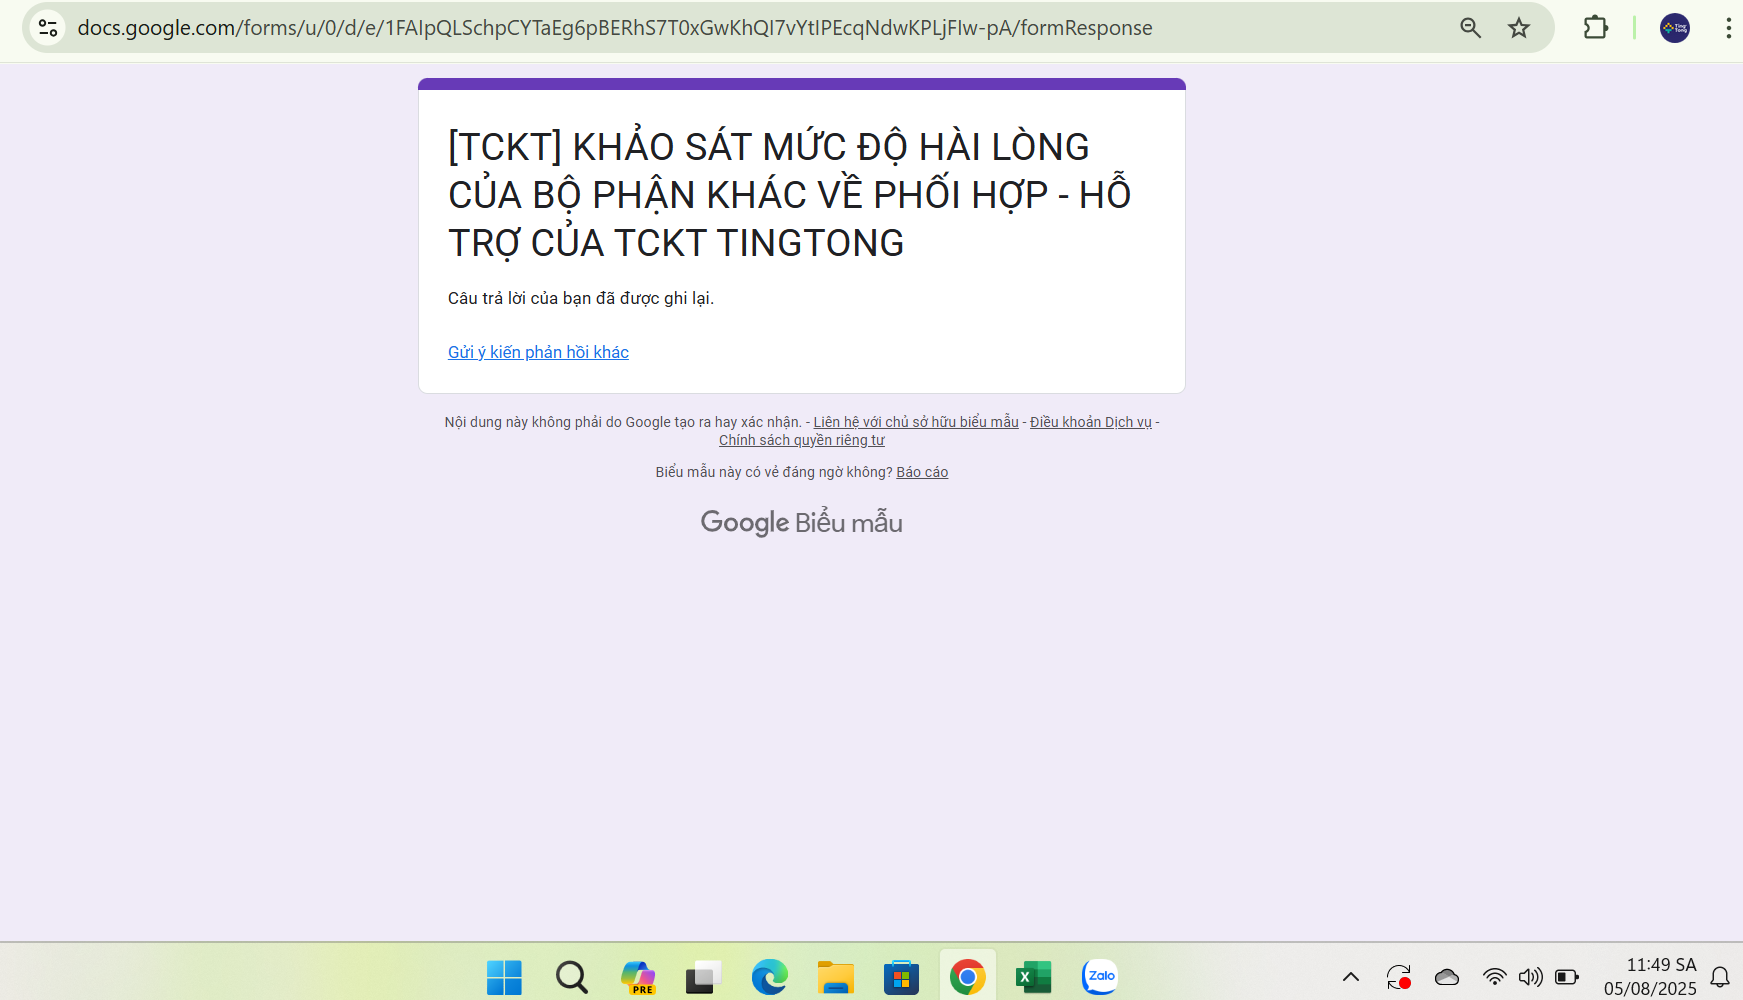This screenshot has width=1743, height=1000.
Task: Bookmark this page with the star icon
Action: [1519, 28]
